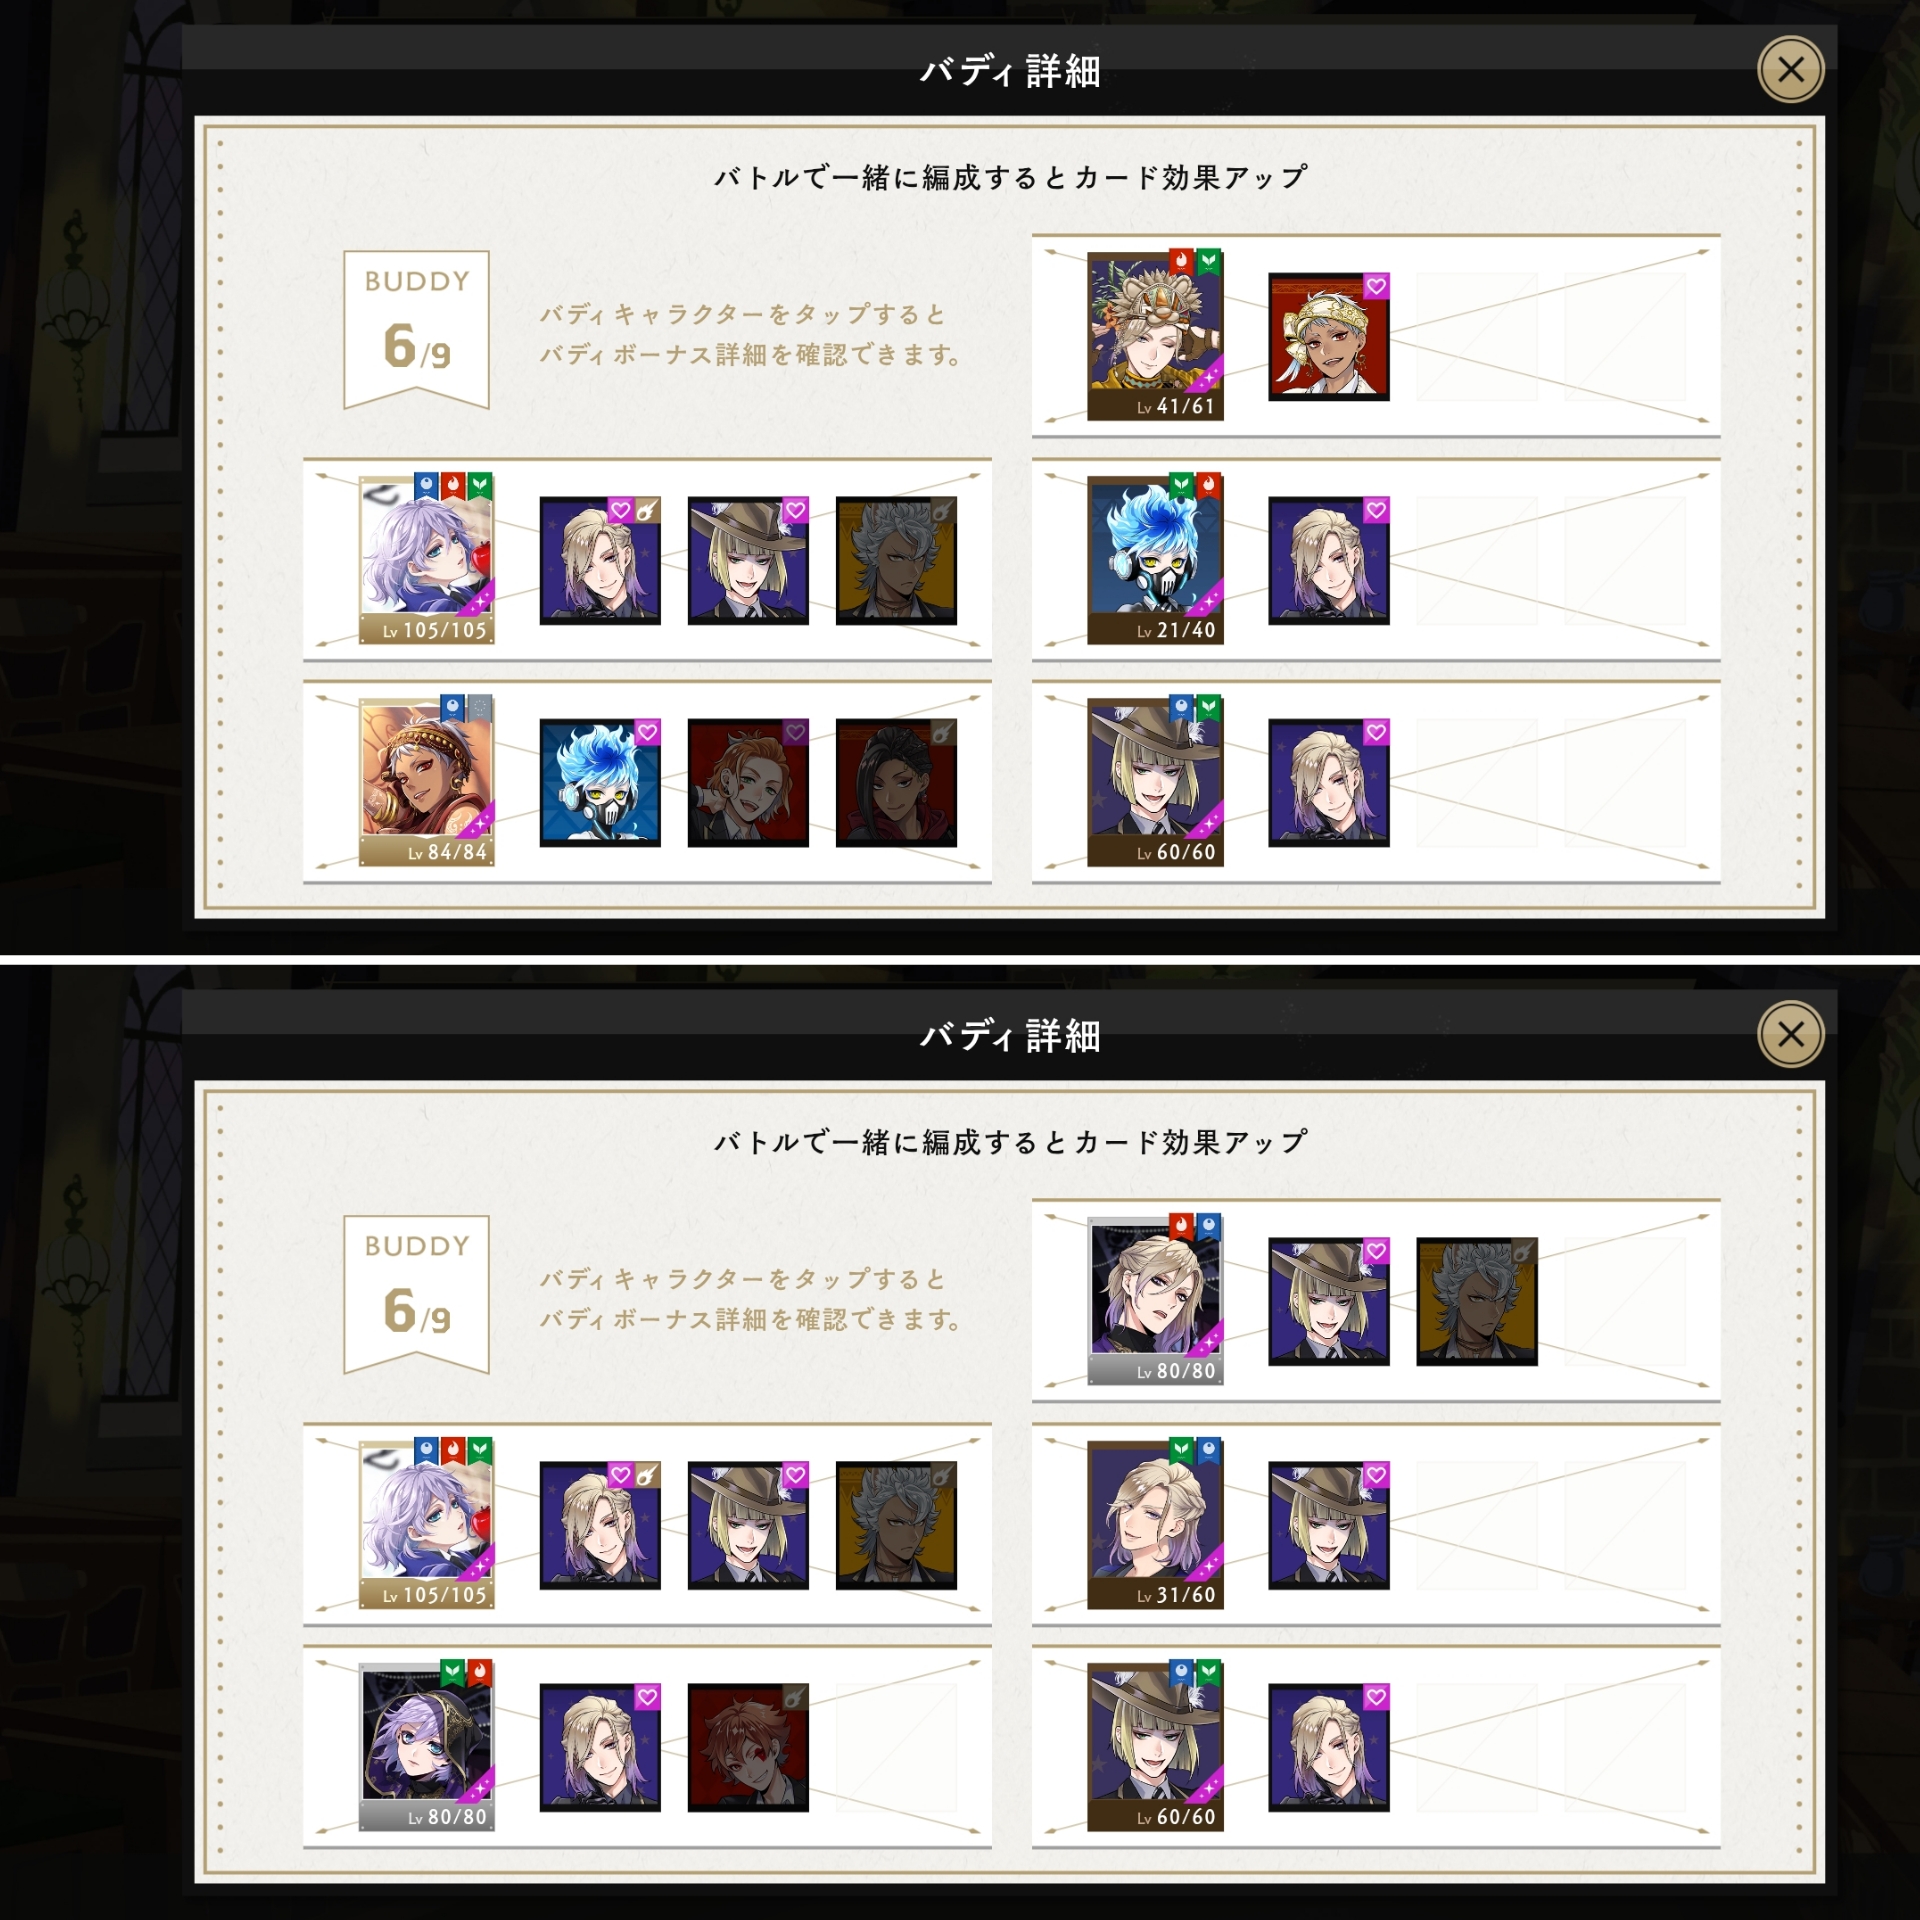Tap the Lv 84/84 gold-framed card

426,781
